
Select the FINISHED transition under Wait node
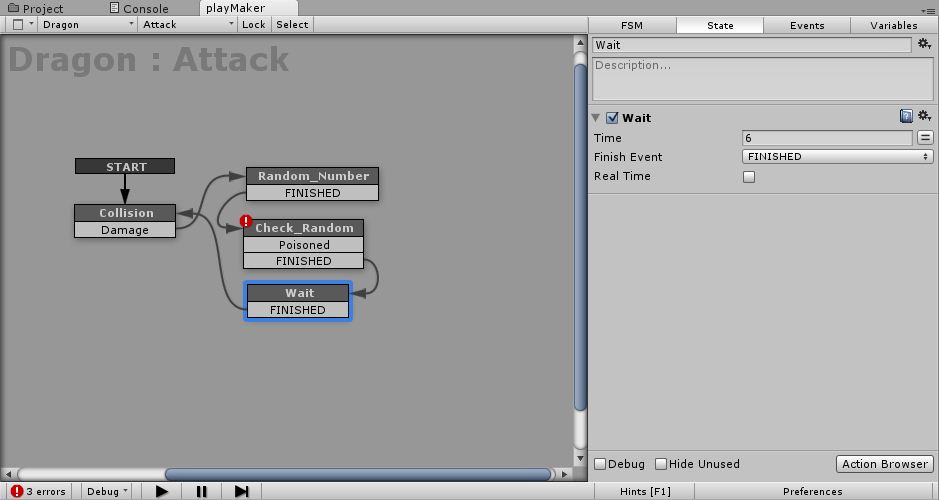point(298,310)
